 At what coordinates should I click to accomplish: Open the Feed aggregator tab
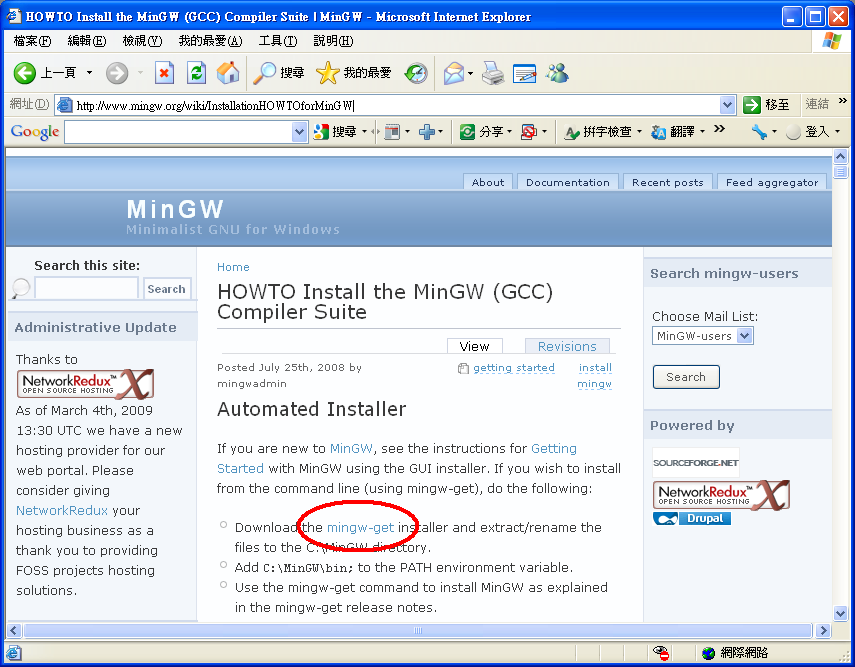point(772,182)
